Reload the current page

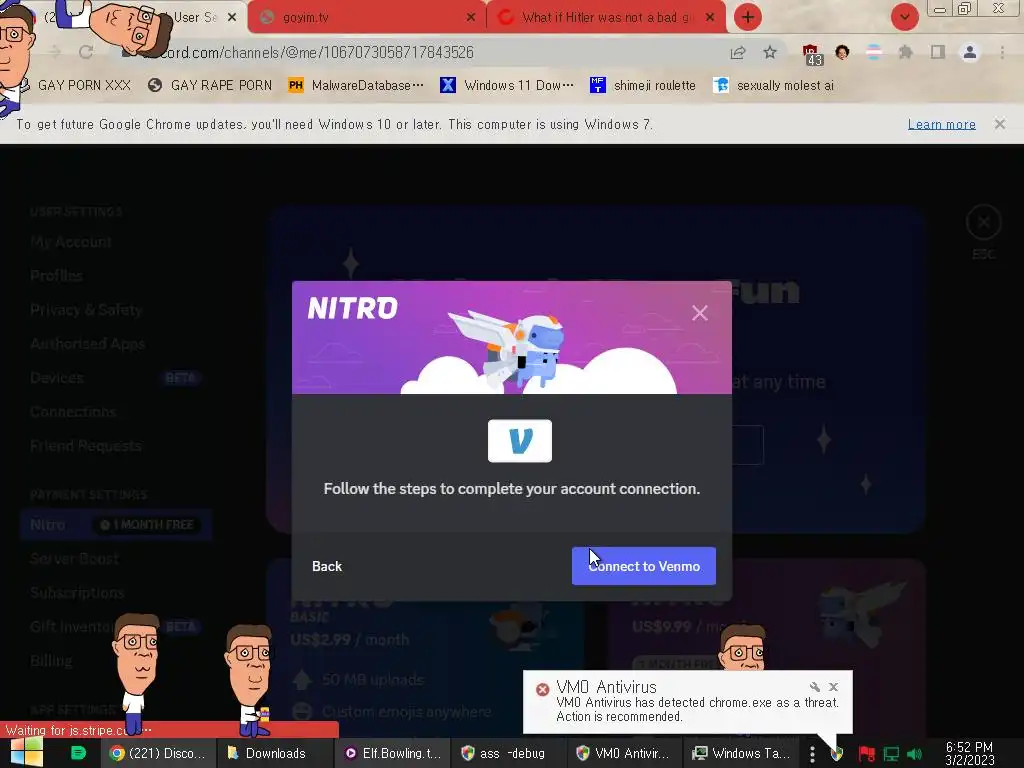coord(86,52)
